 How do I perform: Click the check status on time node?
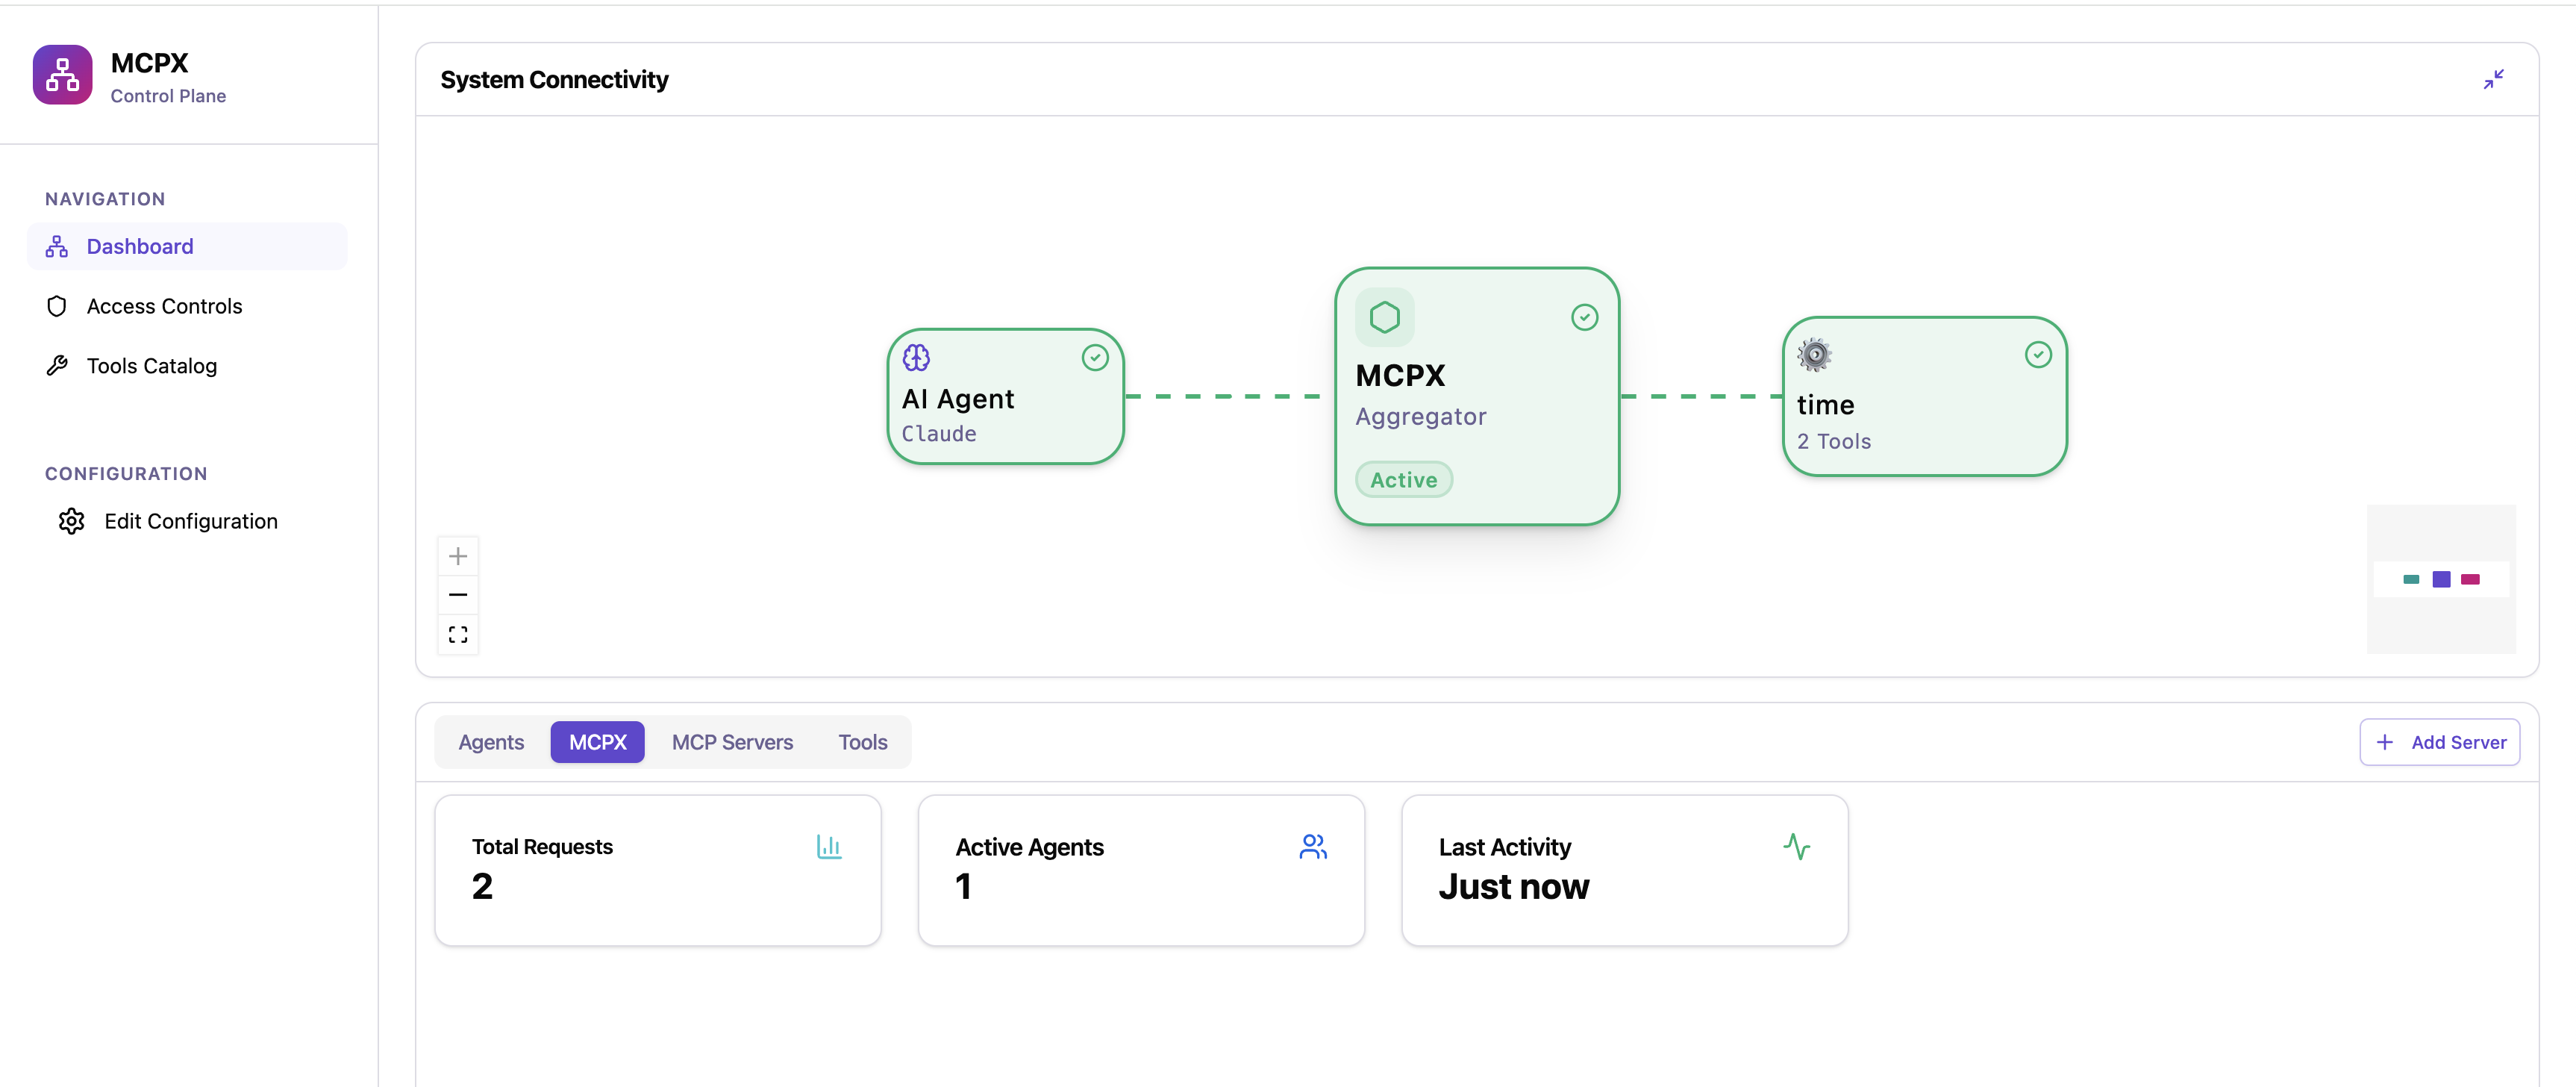(2037, 354)
